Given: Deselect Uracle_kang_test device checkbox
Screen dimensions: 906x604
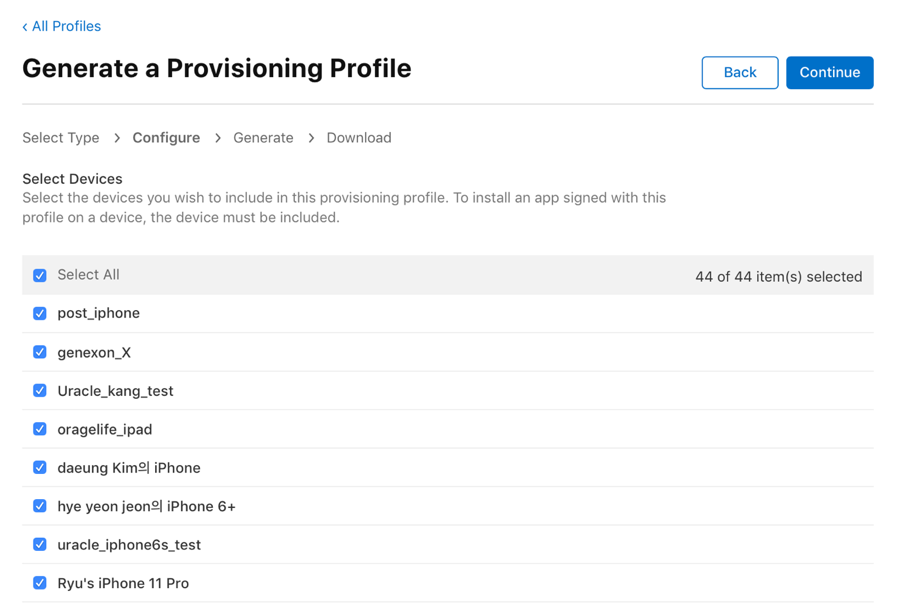Looking at the screenshot, I should tap(40, 391).
